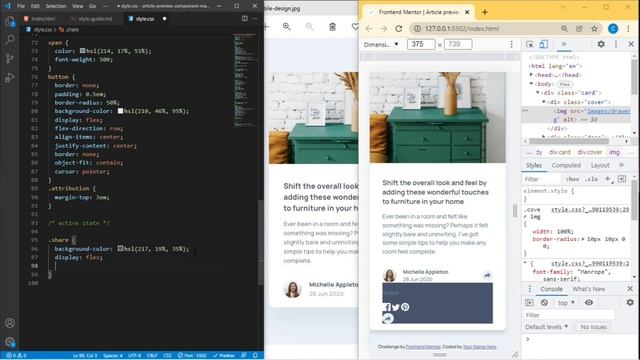Image resolution: width=640 pixels, height=360 pixels.
Task: Select div.card in DevTools breadcrumb
Action: 560,152
